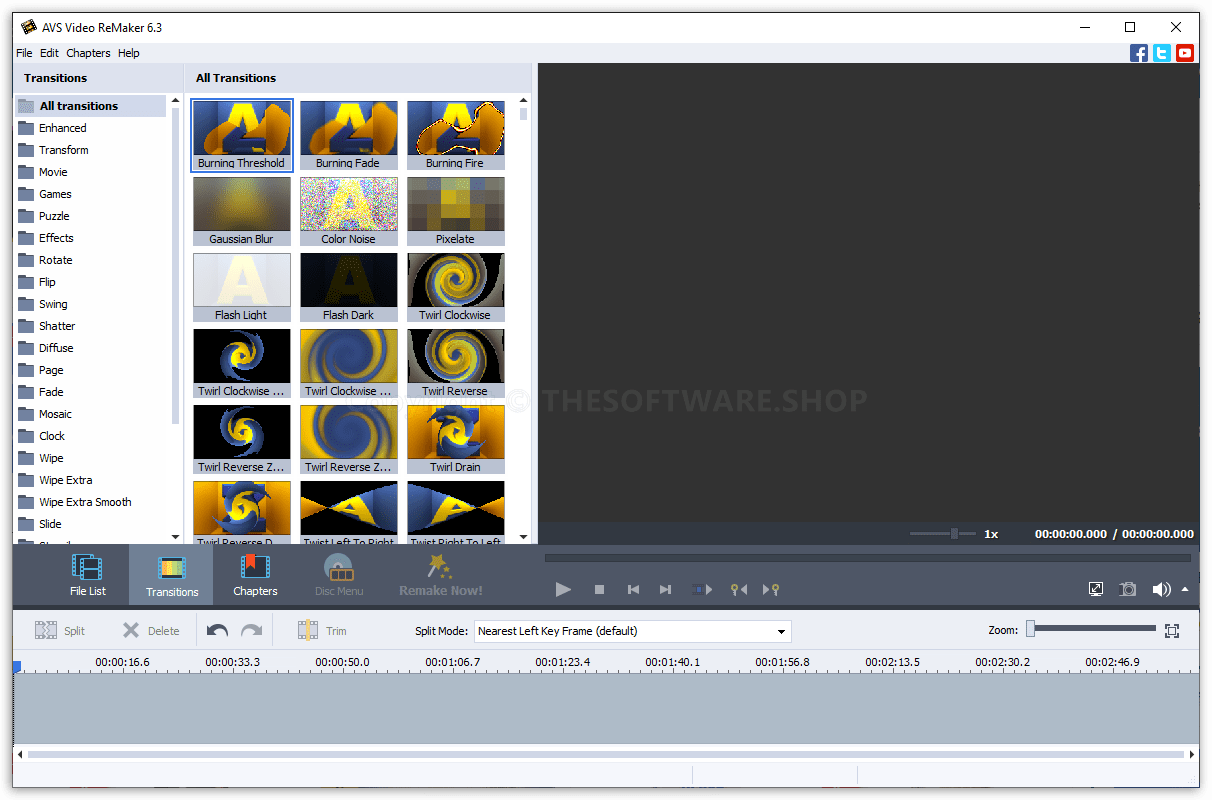Open the Chapters panel
The image size is (1212, 800).
[x=255, y=575]
